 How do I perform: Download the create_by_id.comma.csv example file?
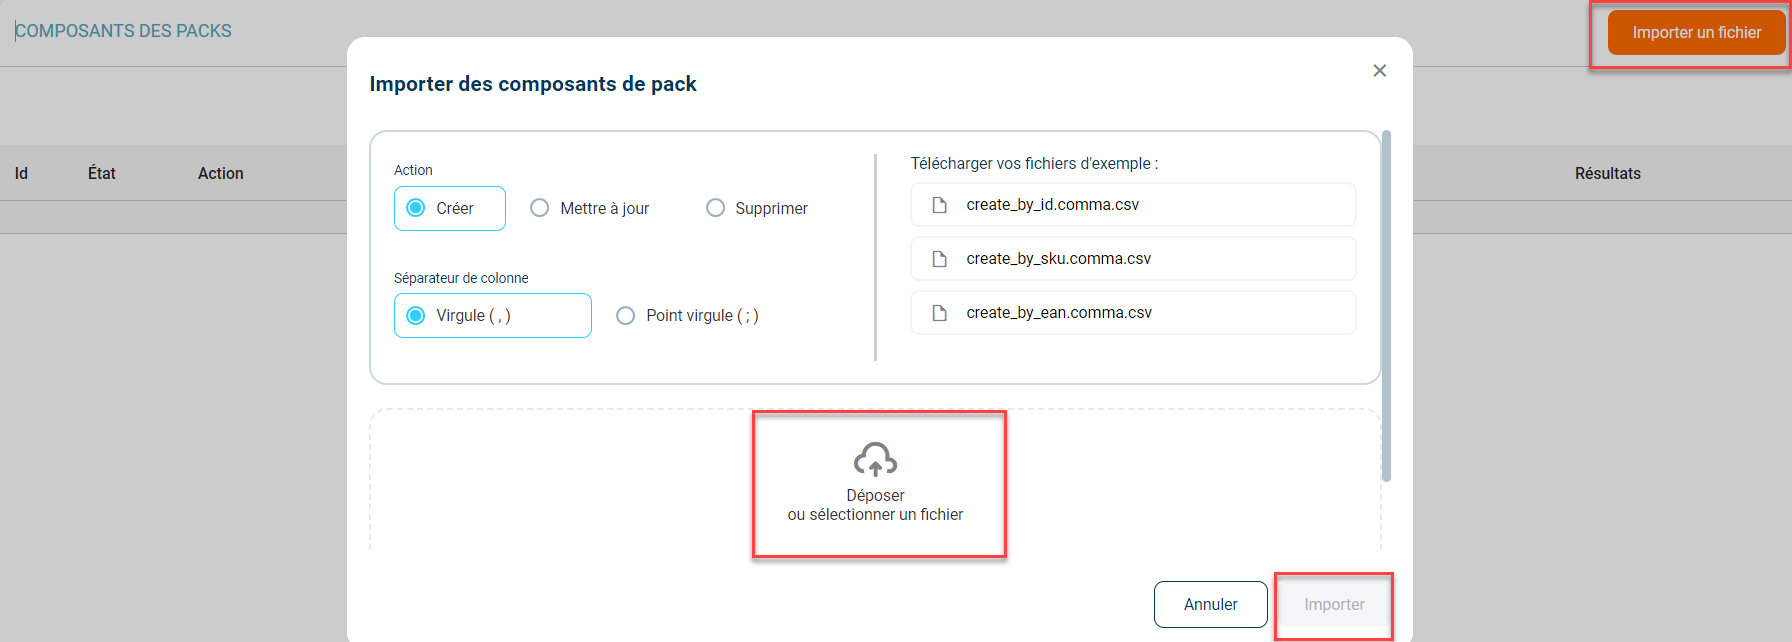tap(1052, 205)
